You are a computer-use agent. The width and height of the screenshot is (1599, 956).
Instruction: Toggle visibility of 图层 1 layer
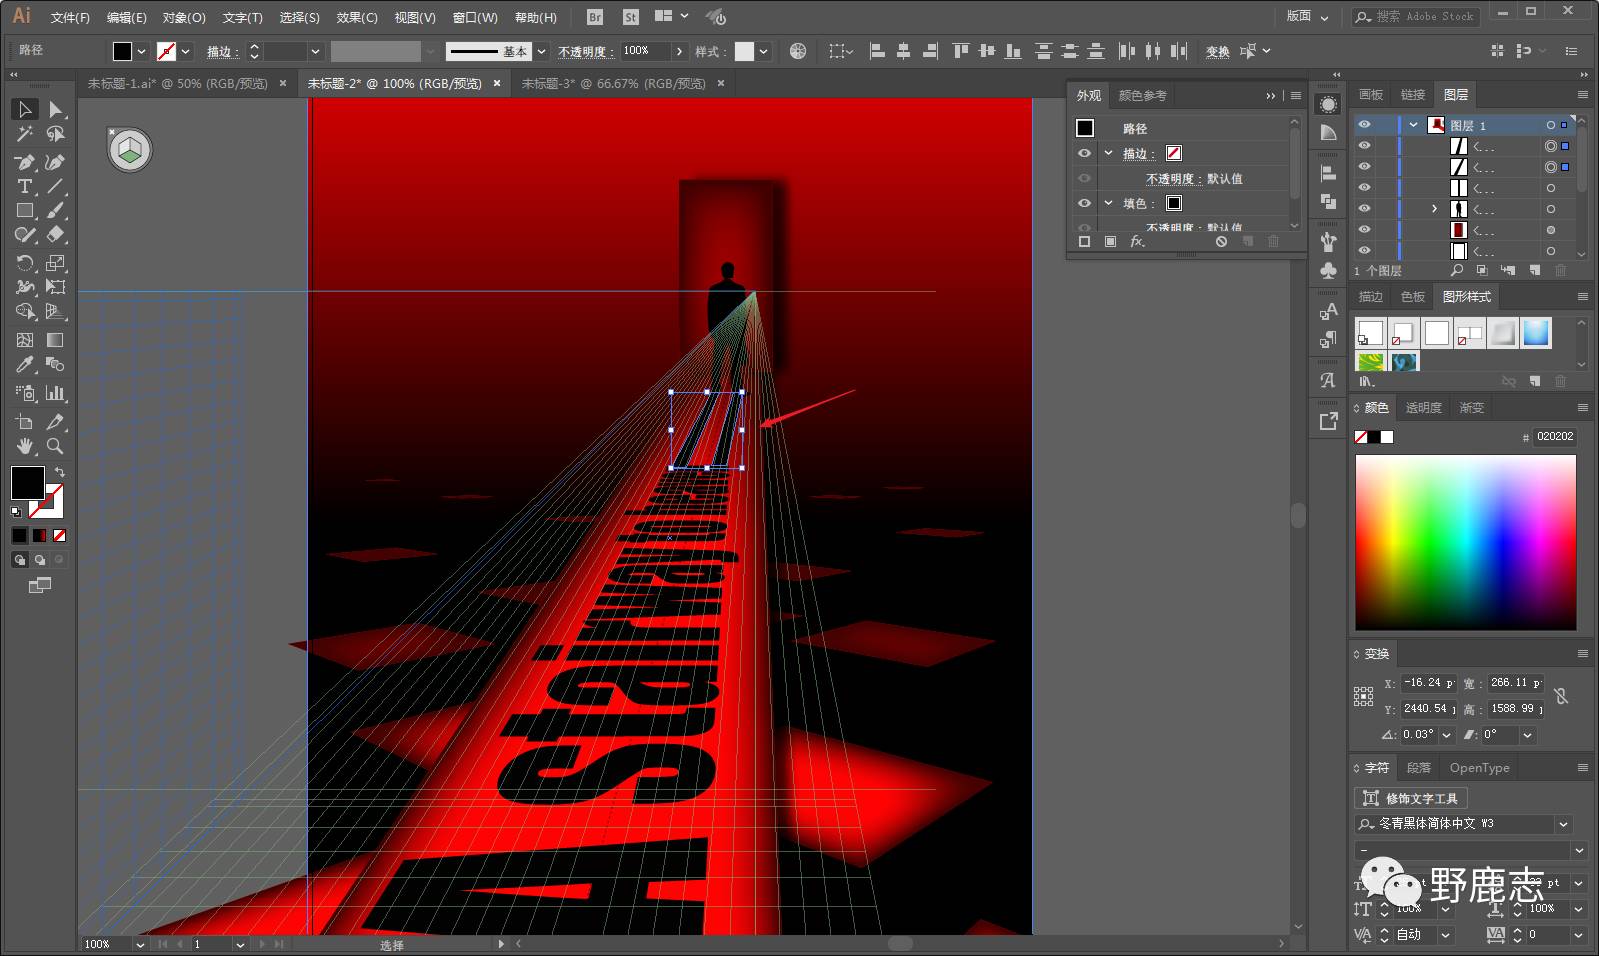point(1364,125)
